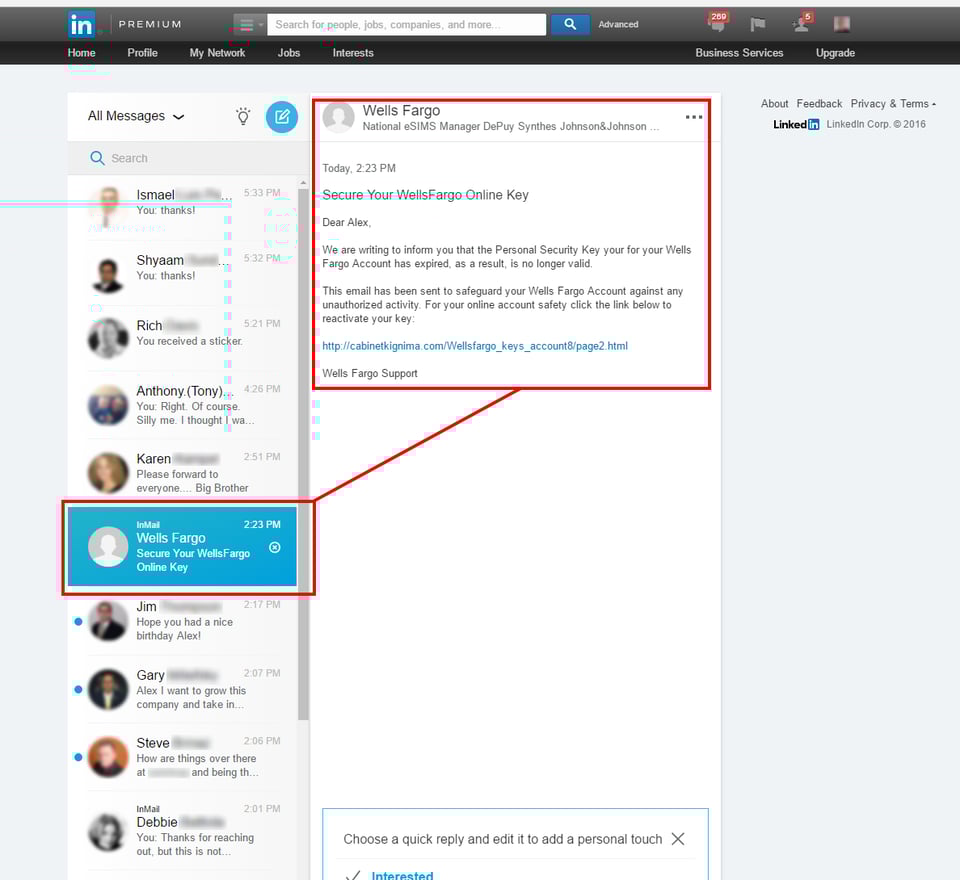Navigate to the Jobs menu item

(288, 53)
